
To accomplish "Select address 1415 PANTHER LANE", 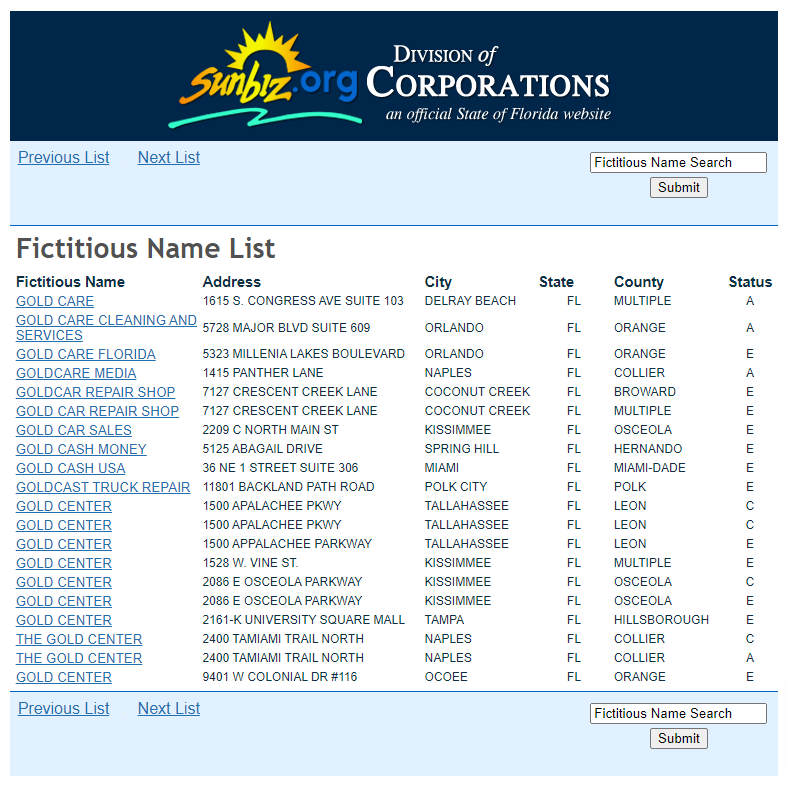I will click(263, 373).
